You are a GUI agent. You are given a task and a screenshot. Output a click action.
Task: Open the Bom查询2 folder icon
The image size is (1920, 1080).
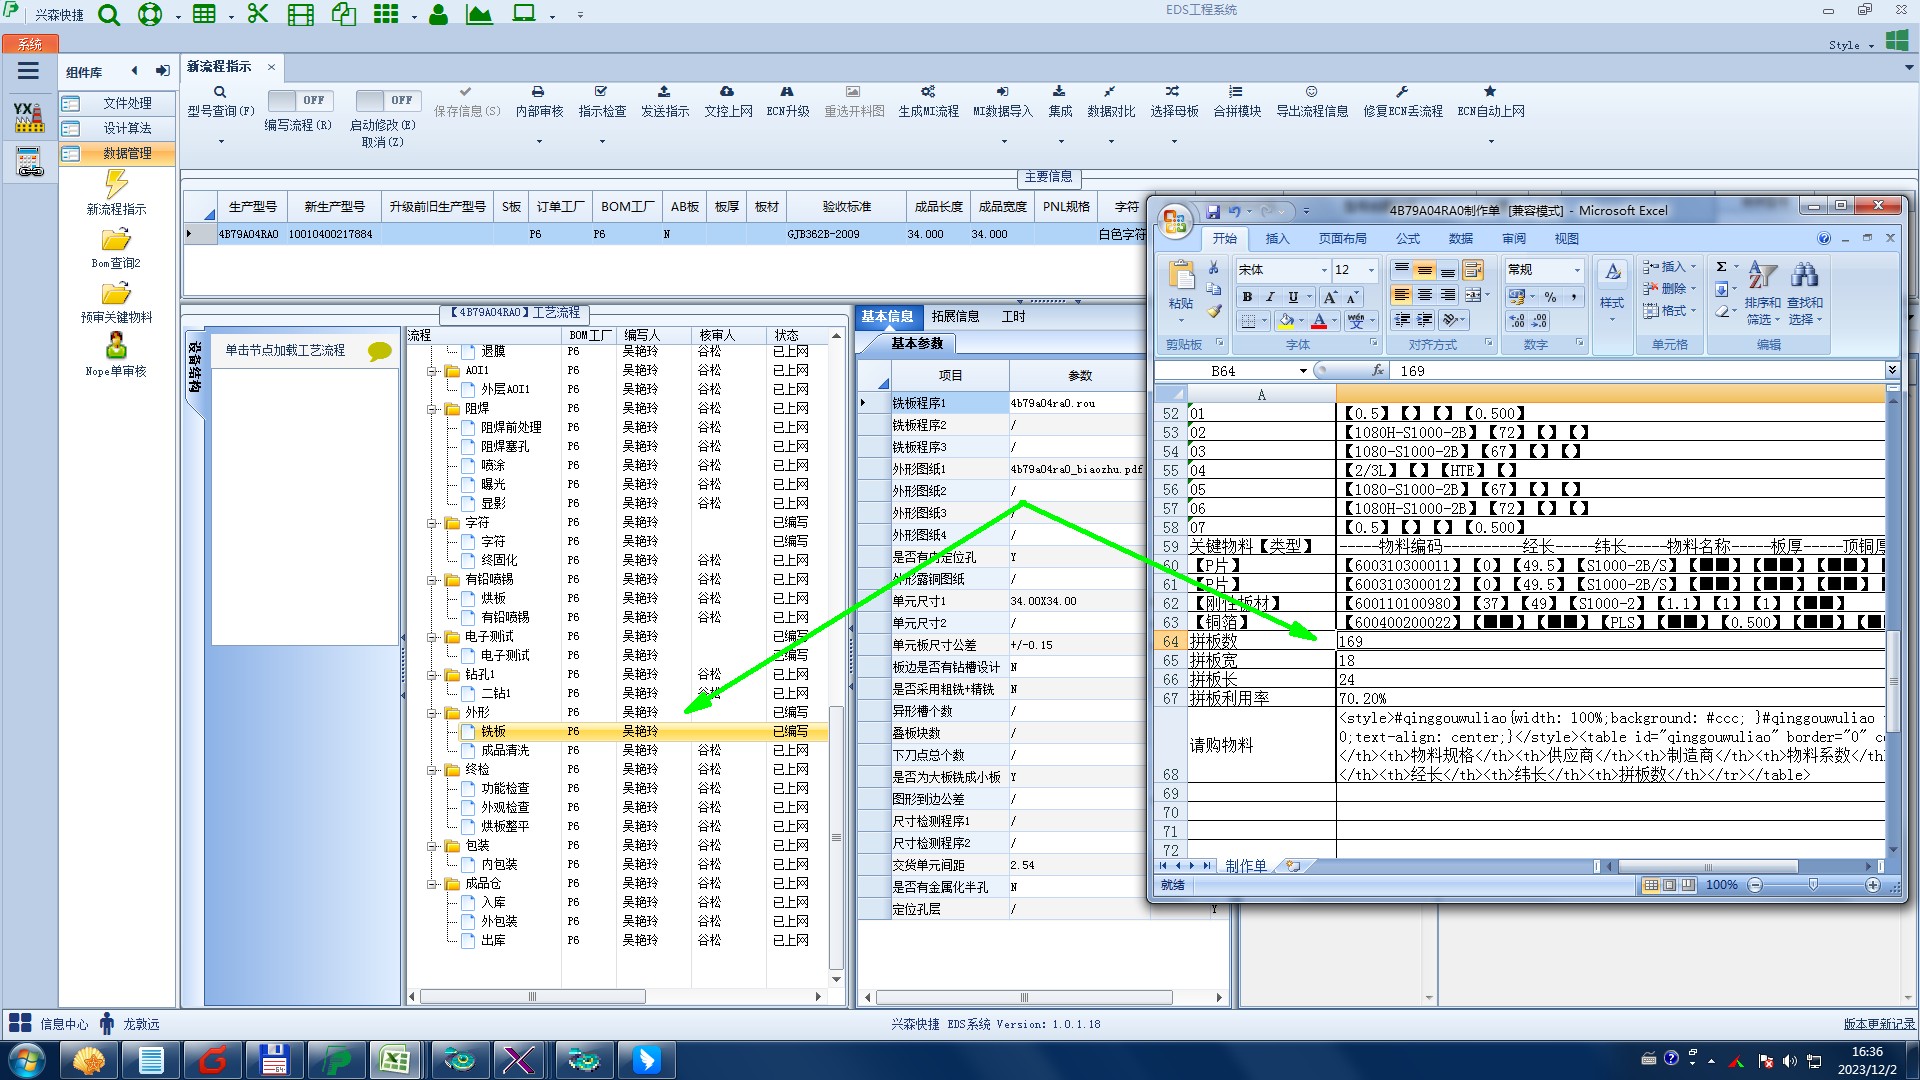116,241
